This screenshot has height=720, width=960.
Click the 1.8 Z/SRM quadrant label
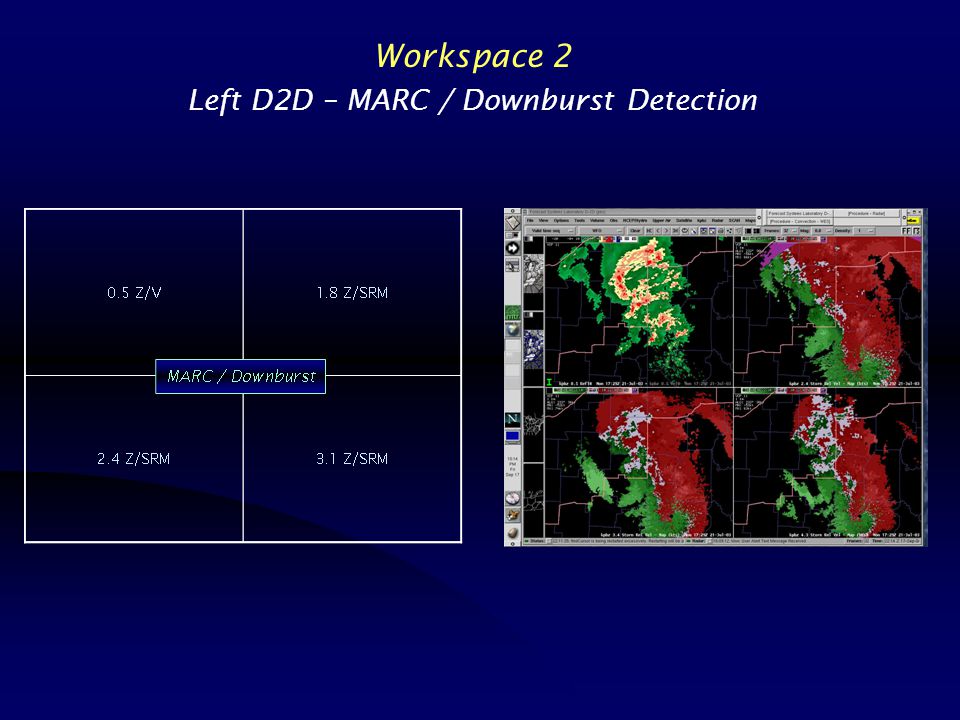352,293
